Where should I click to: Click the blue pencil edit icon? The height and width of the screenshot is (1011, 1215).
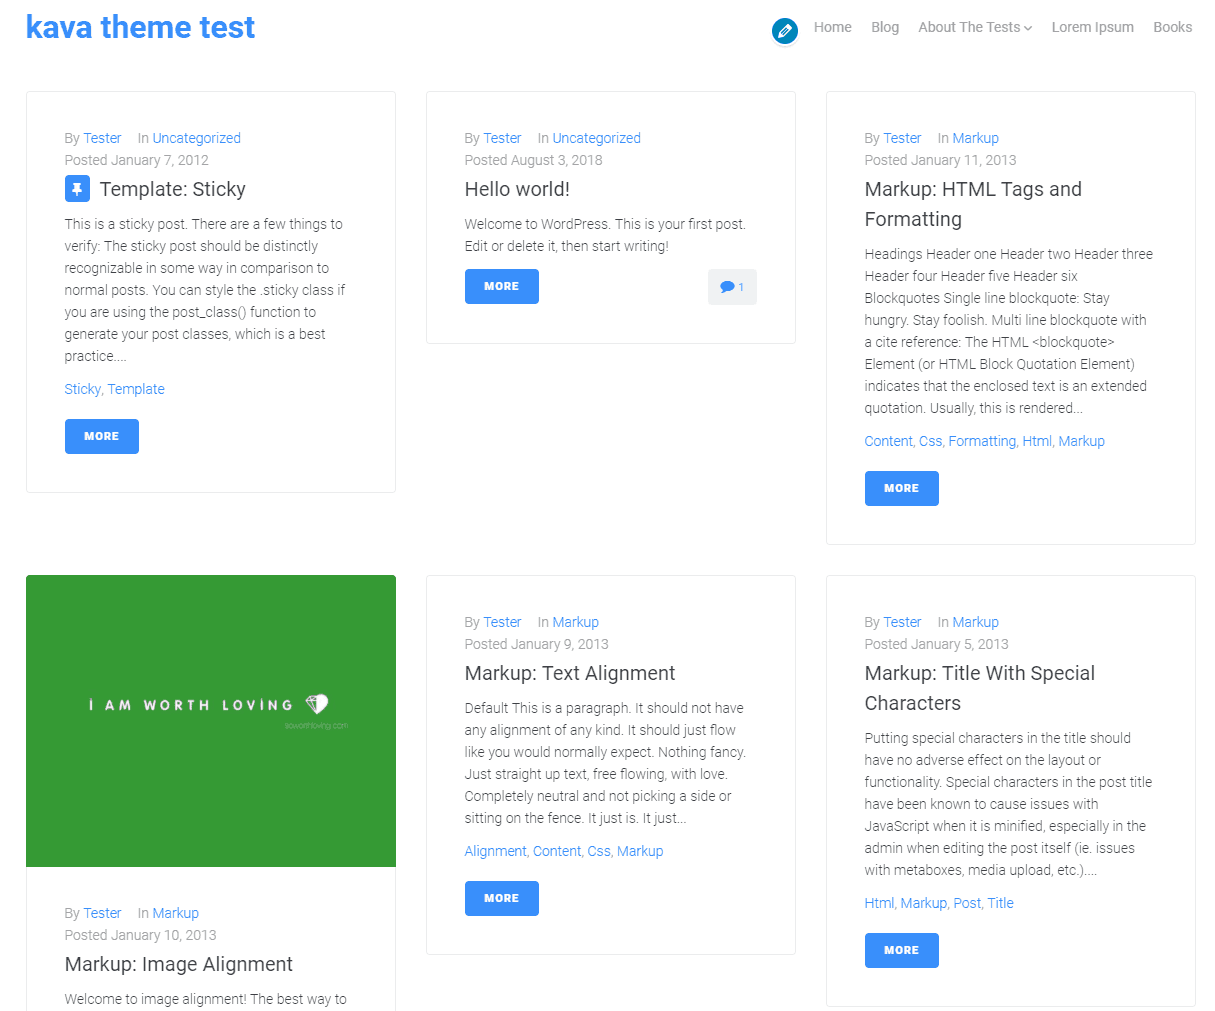pos(785,31)
